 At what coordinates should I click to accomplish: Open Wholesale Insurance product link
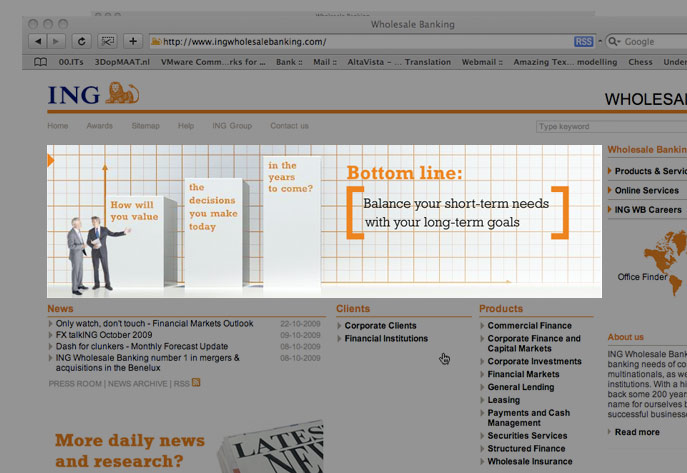(530, 462)
